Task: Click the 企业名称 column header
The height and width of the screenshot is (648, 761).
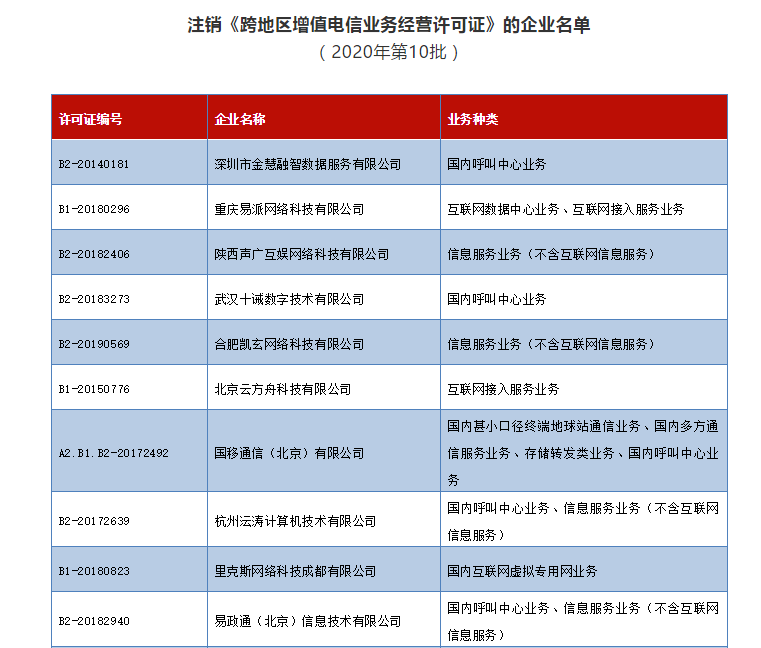Action: (x=240, y=119)
